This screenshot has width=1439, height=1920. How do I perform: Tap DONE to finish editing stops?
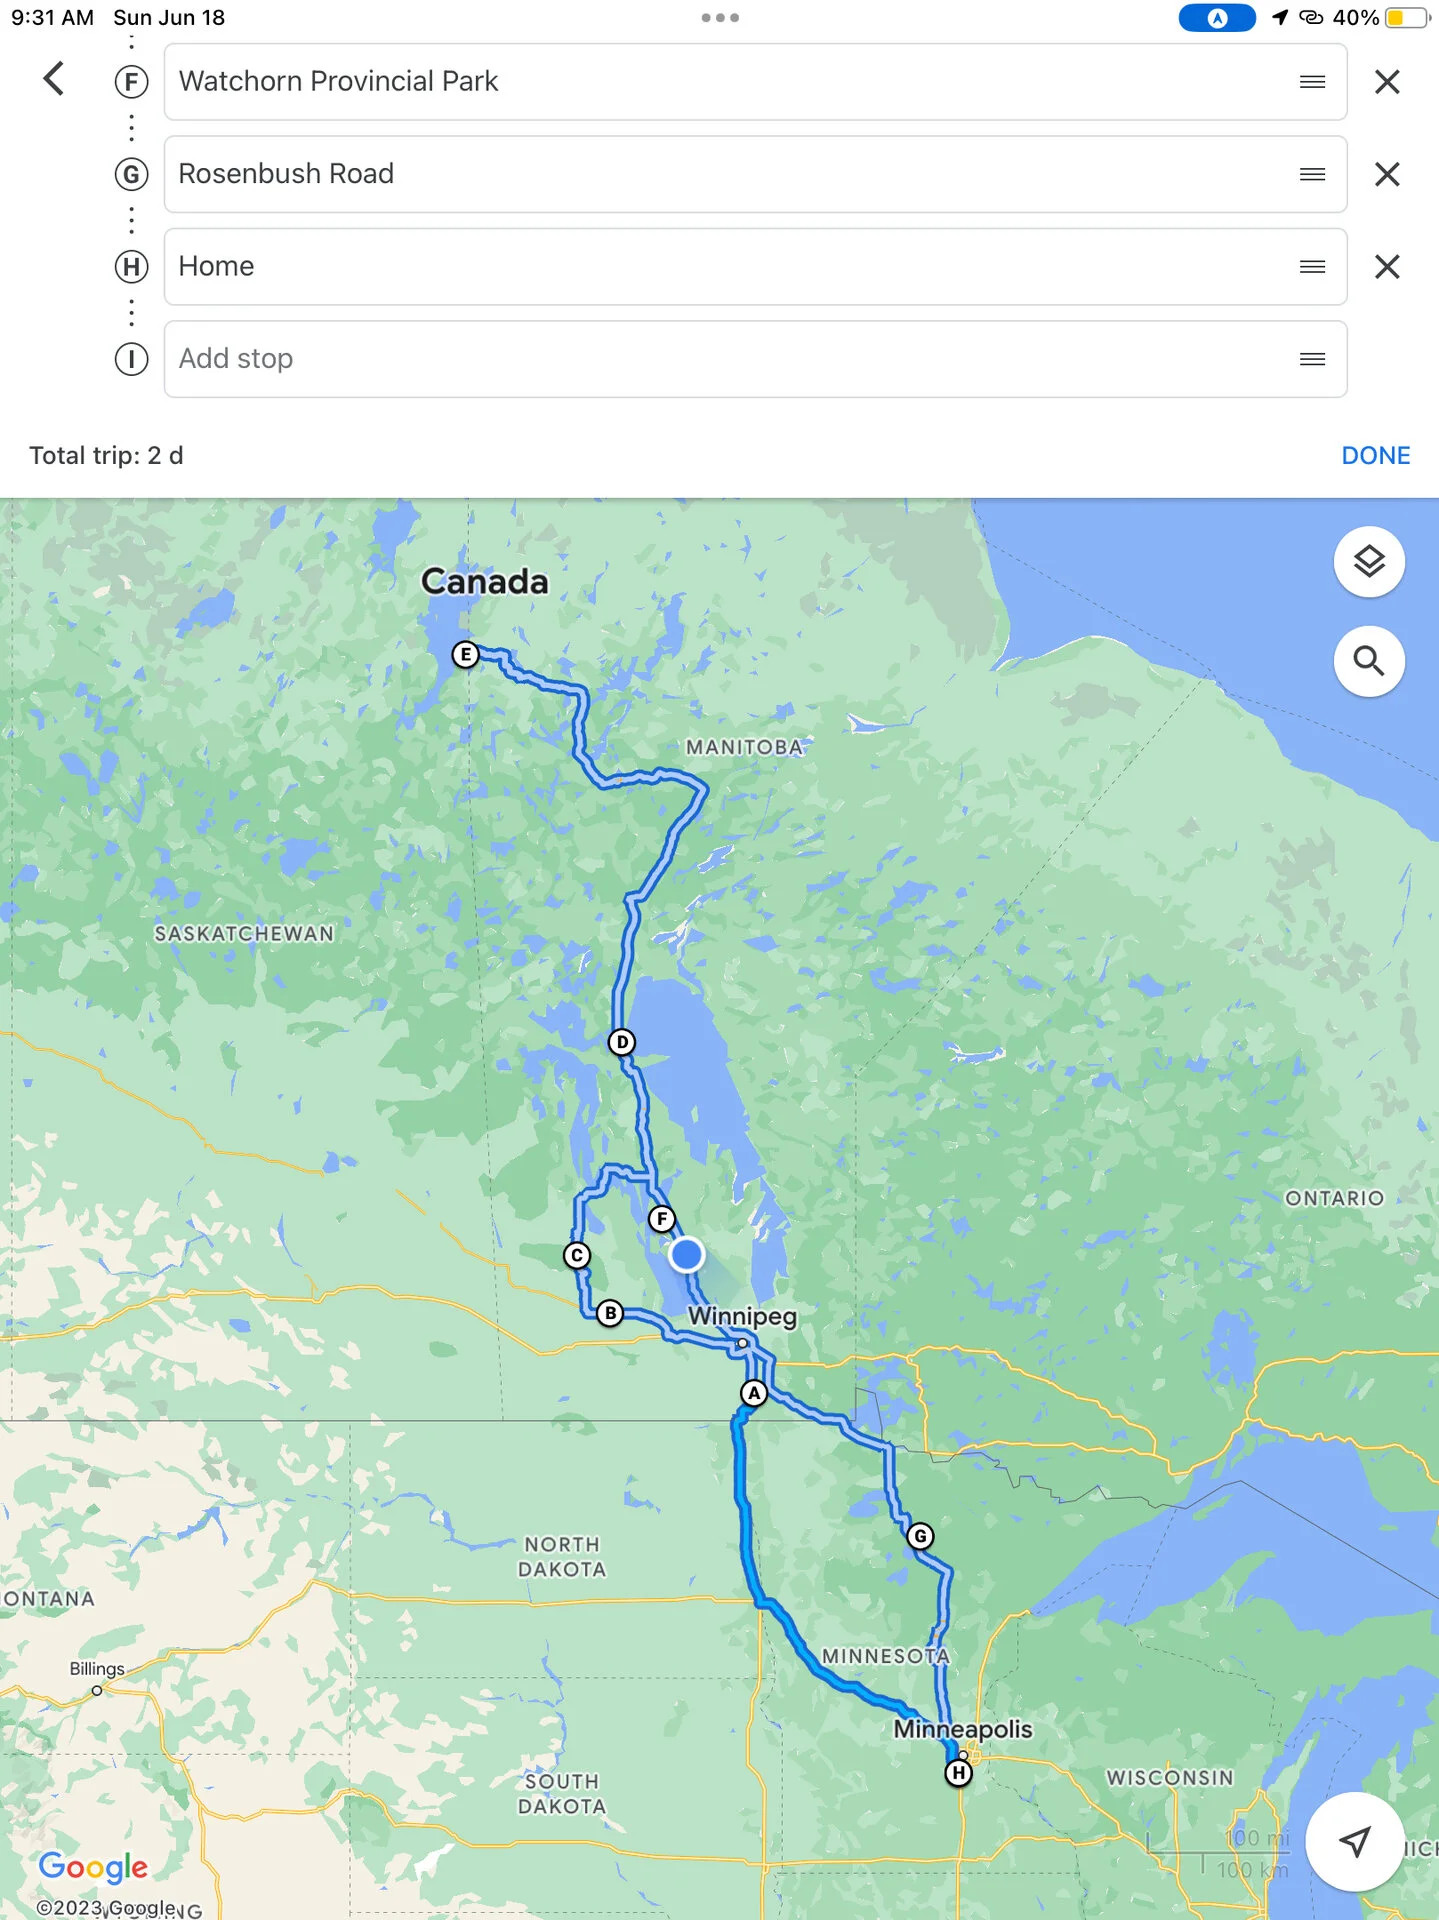tap(1375, 455)
